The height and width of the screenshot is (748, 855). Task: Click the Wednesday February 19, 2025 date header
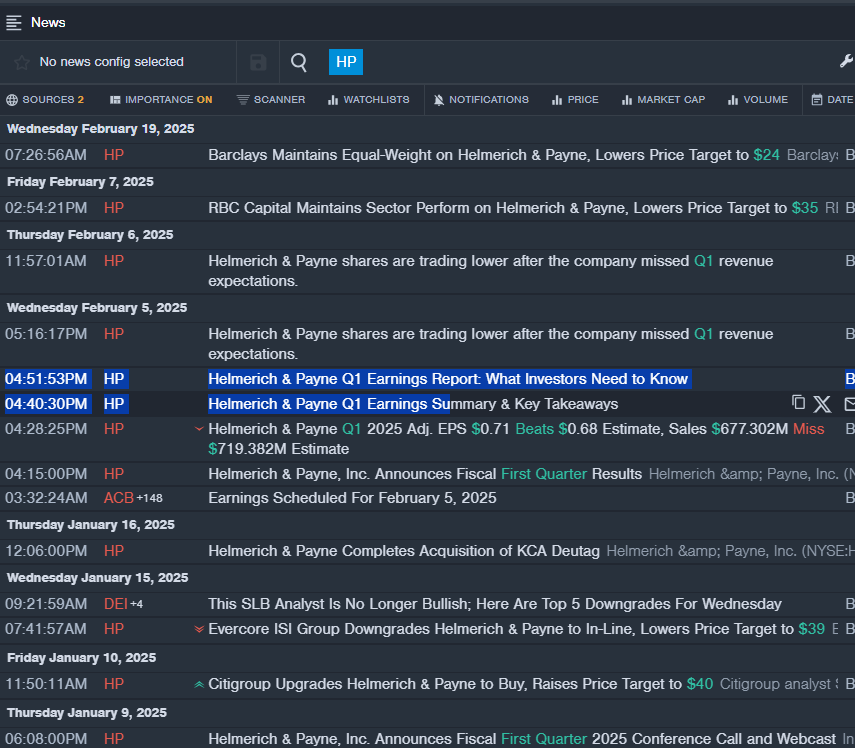point(100,129)
